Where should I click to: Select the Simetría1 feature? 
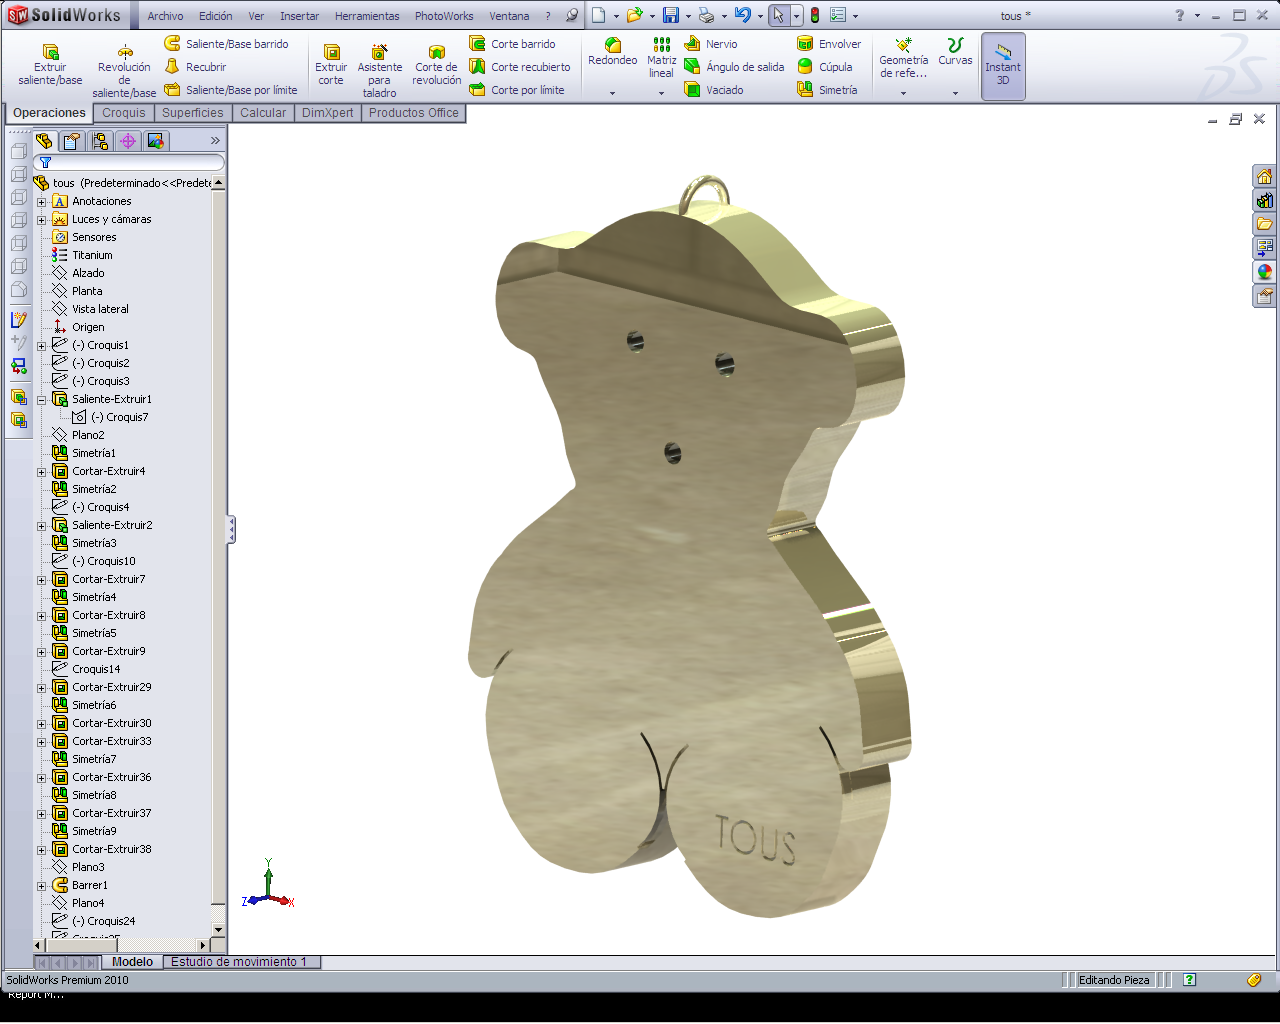click(x=85, y=453)
